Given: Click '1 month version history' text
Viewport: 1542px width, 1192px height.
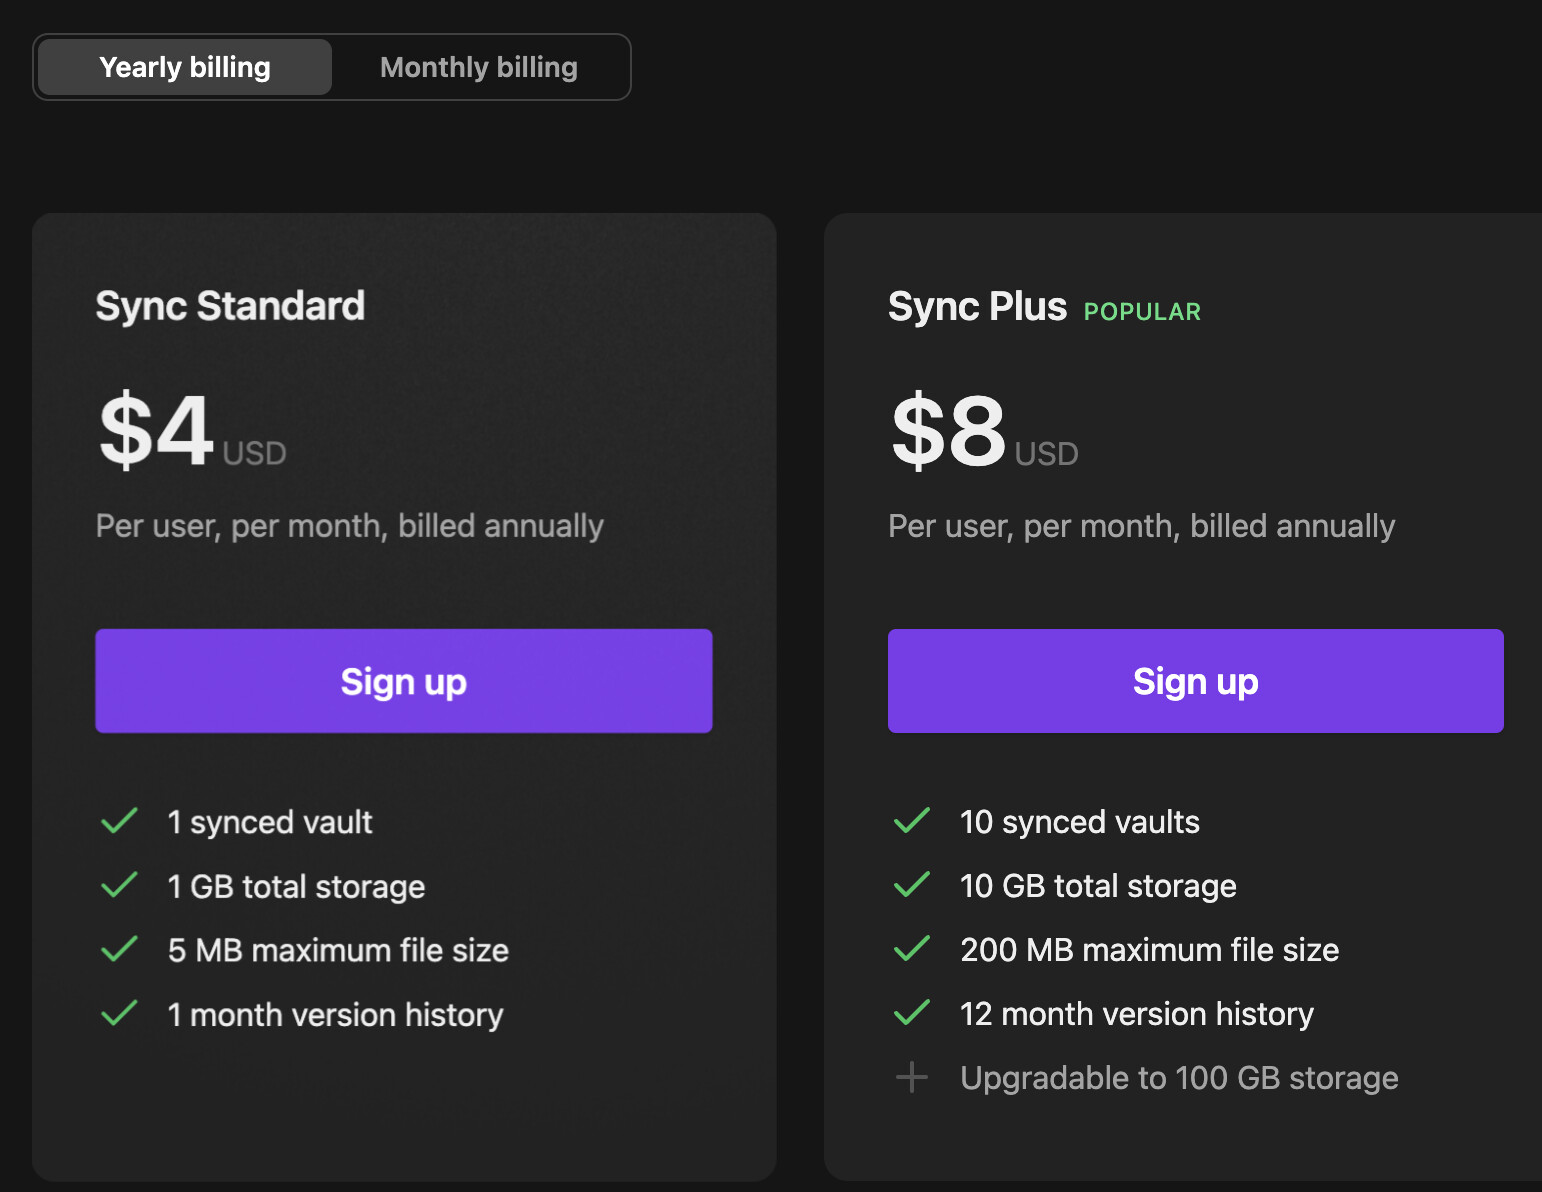Looking at the screenshot, I should pos(335,1014).
